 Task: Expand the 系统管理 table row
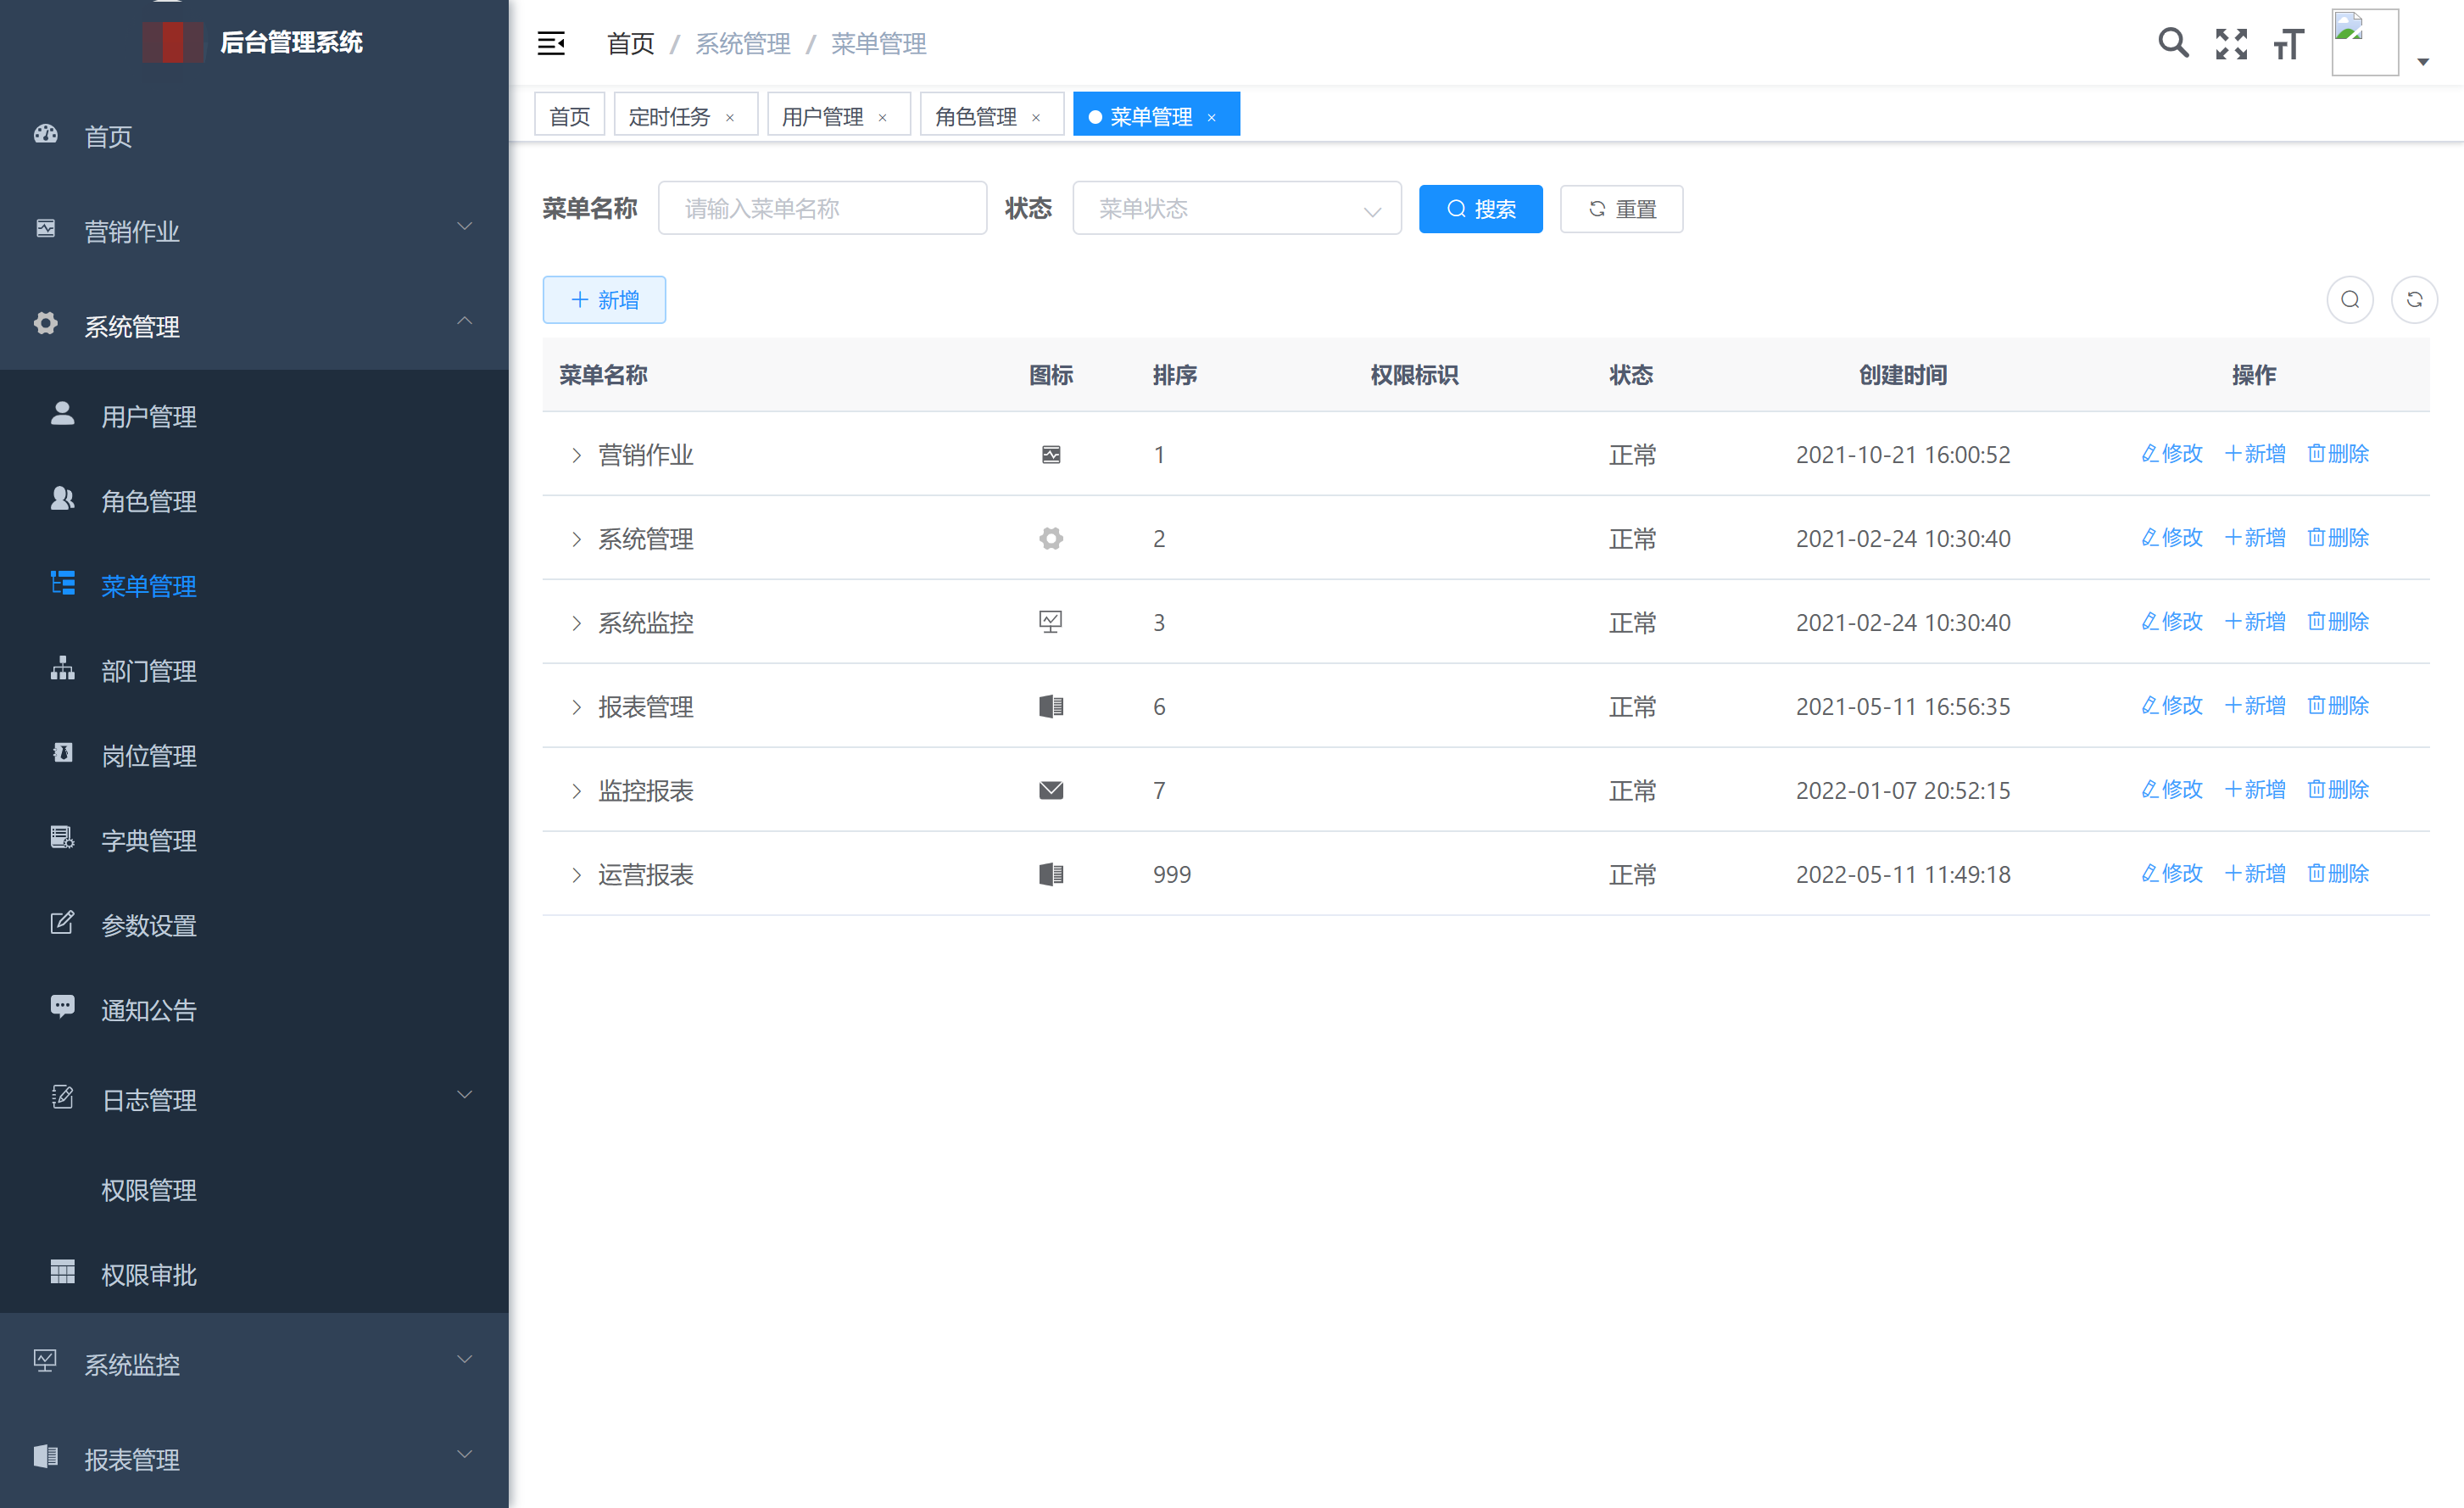(x=576, y=539)
